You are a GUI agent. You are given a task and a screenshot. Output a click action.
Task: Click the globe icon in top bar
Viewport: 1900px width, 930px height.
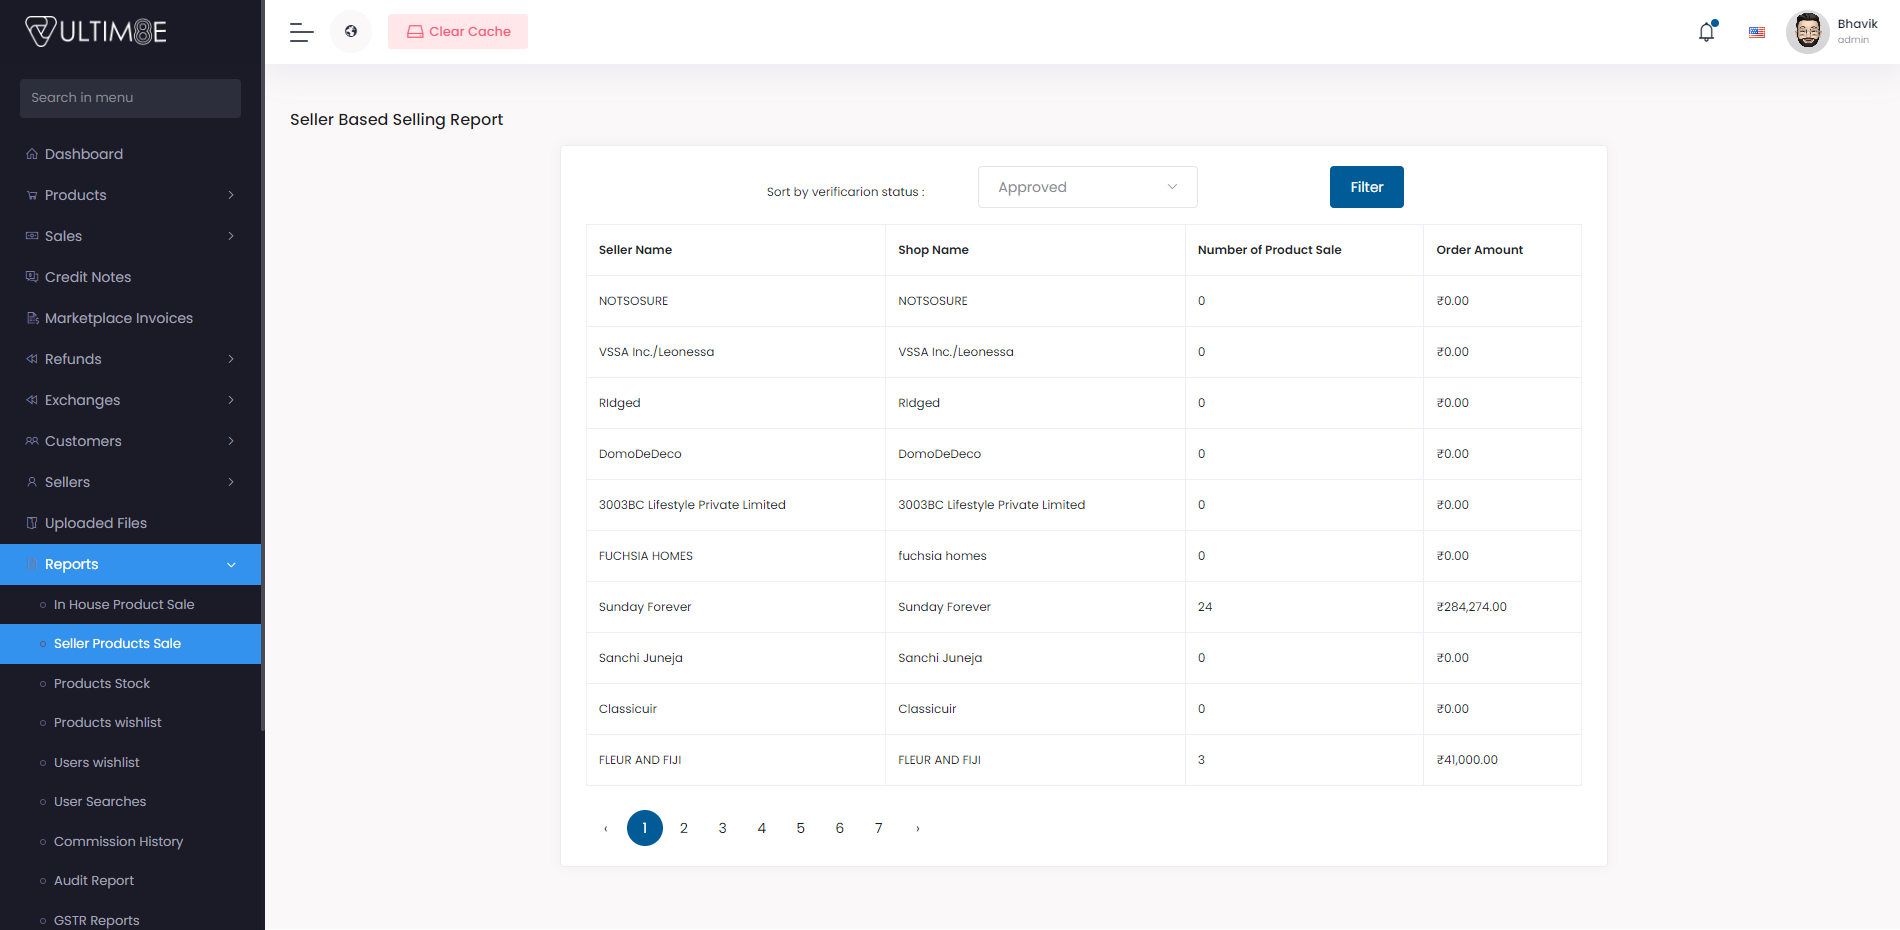coord(351,32)
